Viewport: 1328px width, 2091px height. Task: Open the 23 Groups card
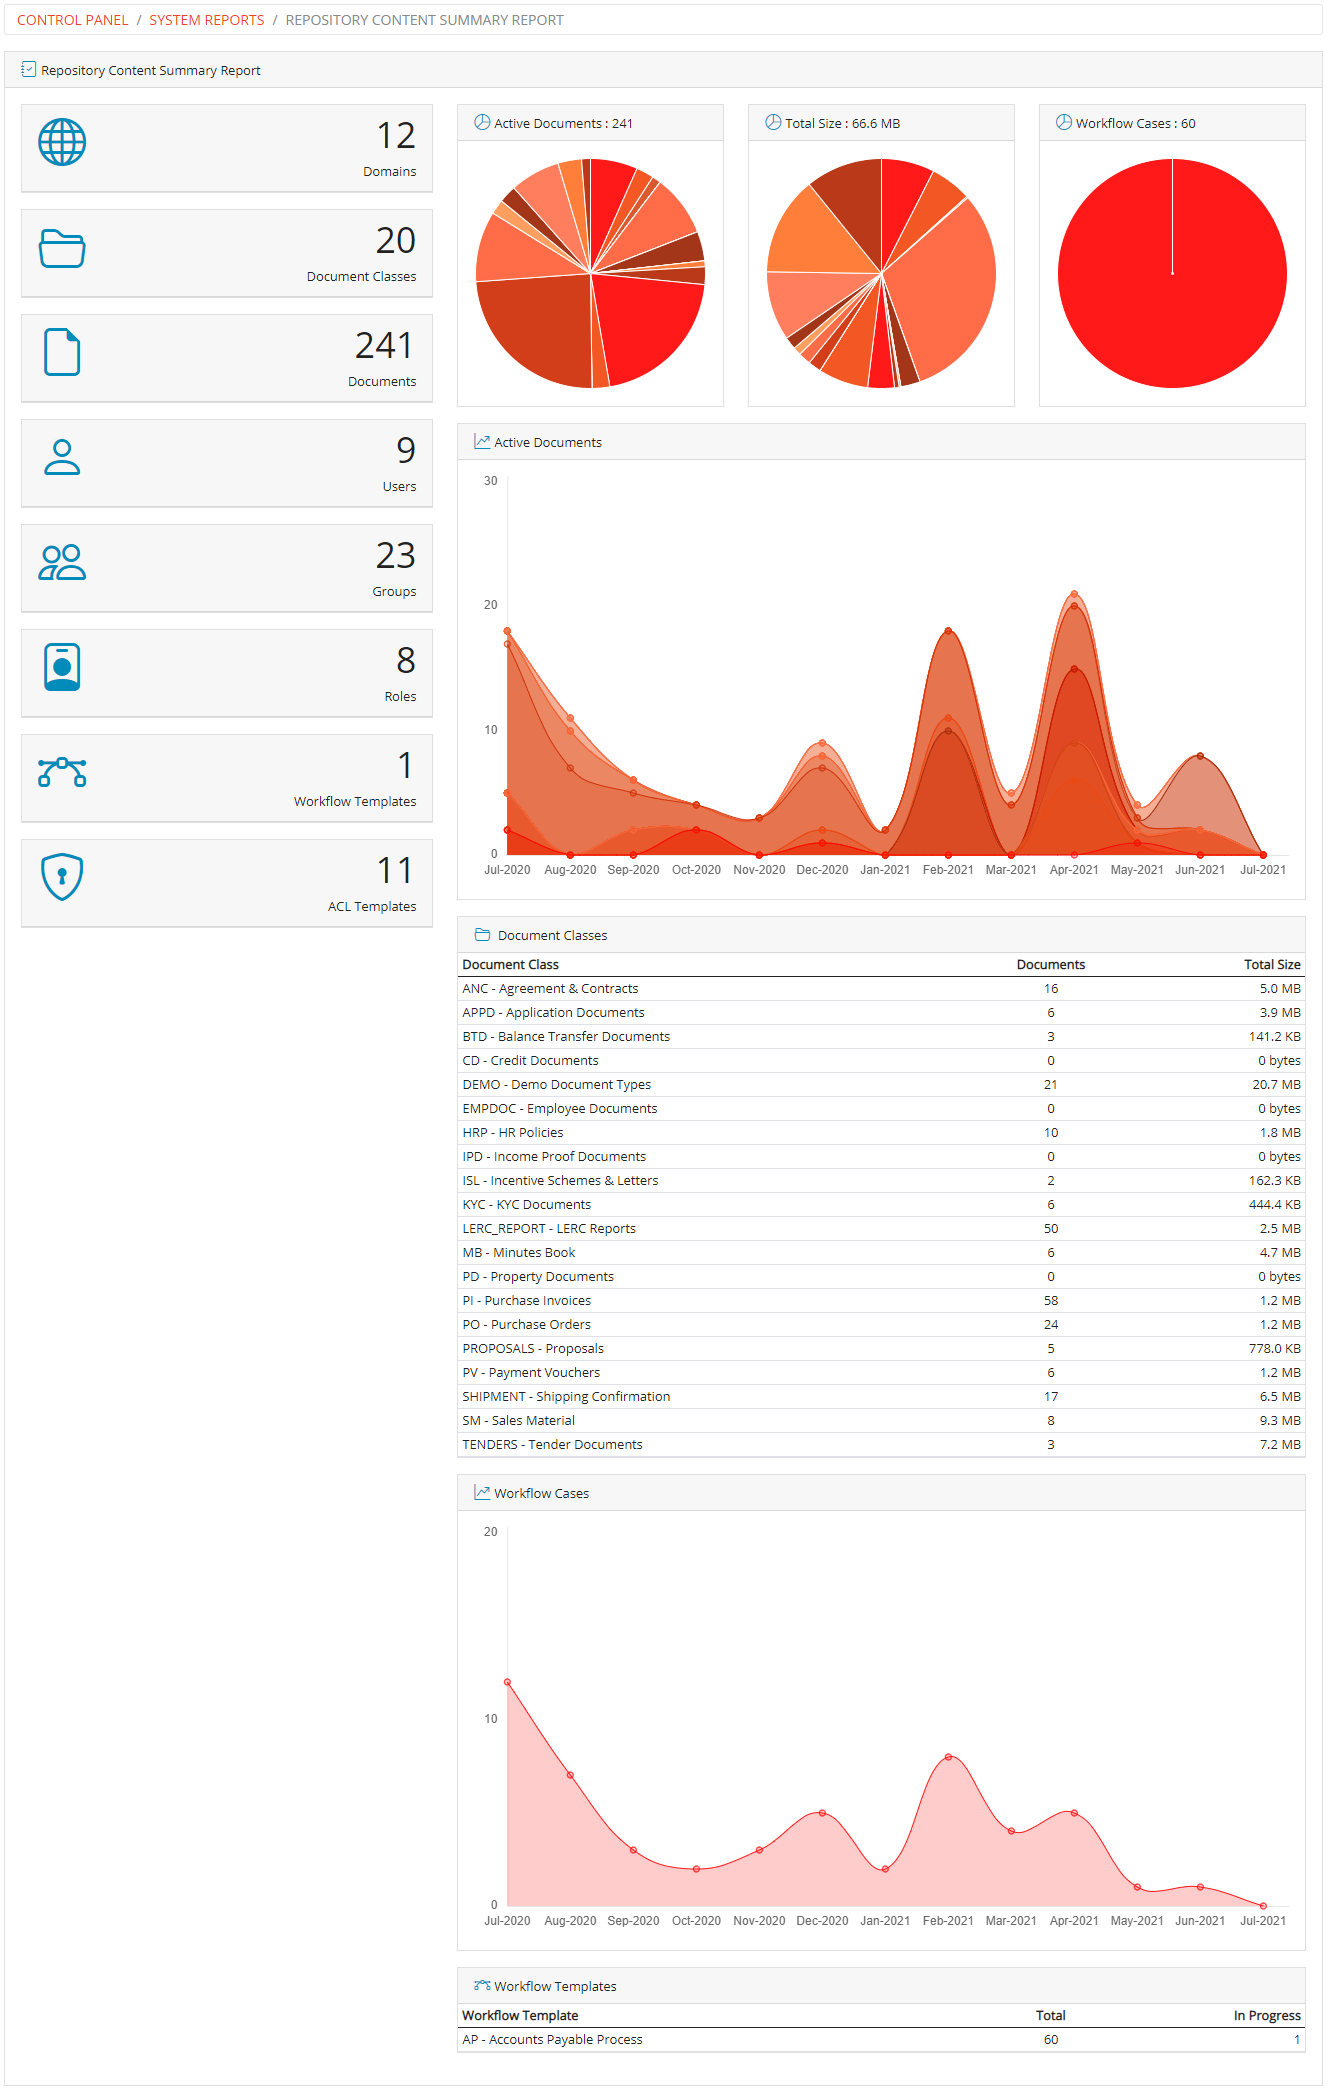pyautogui.click(x=227, y=568)
